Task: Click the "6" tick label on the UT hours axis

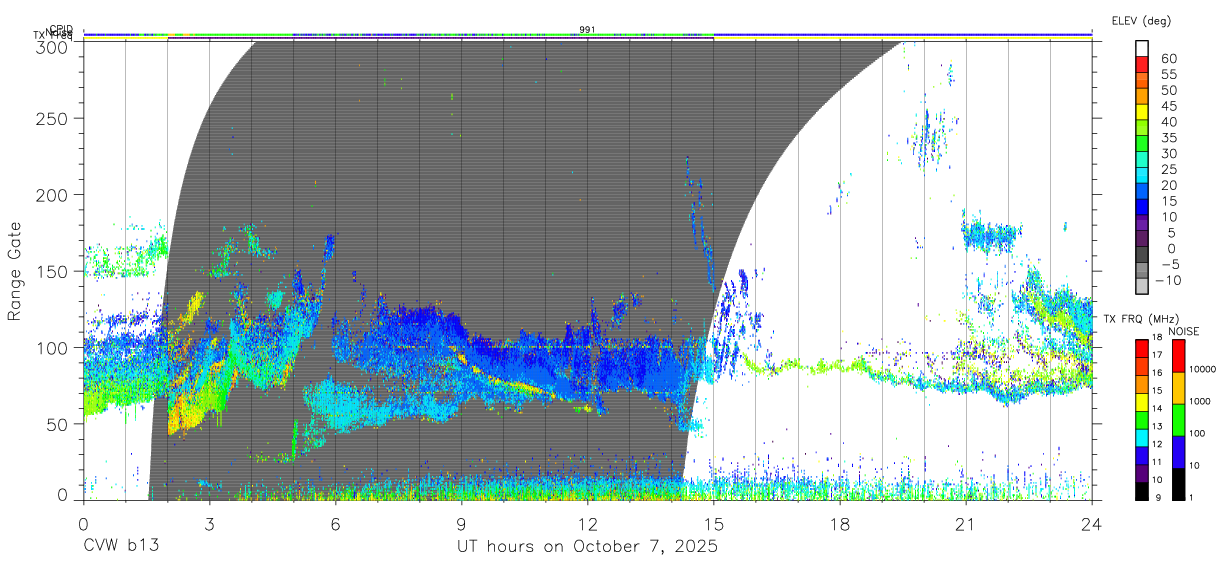Action: tap(335, 523)
